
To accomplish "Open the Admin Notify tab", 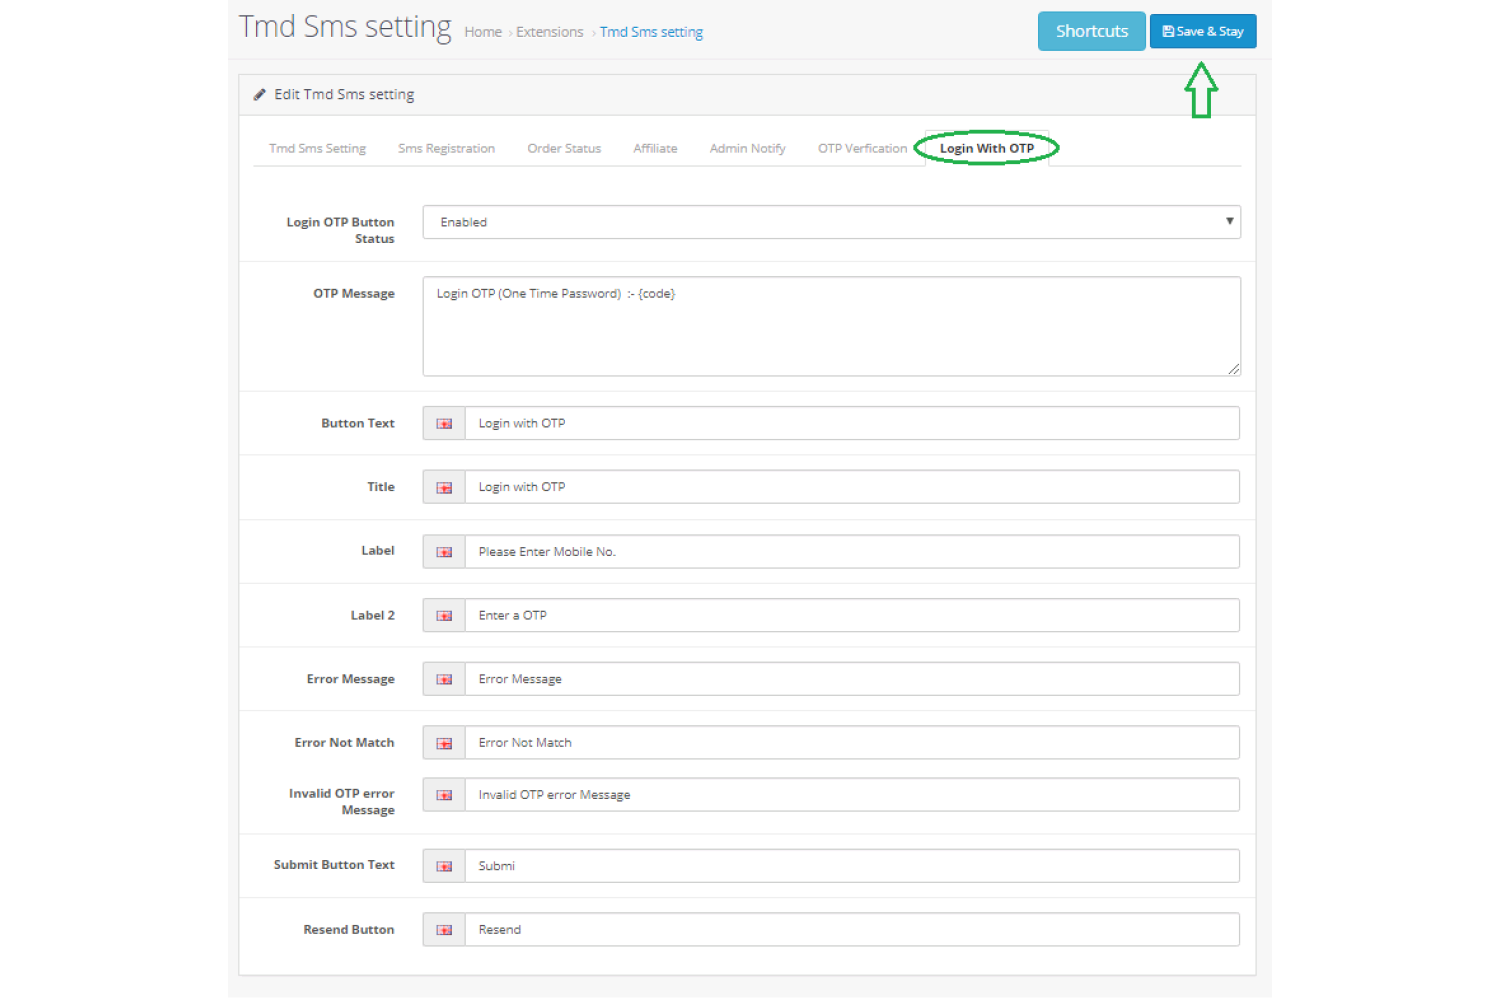I will [747, 148].
